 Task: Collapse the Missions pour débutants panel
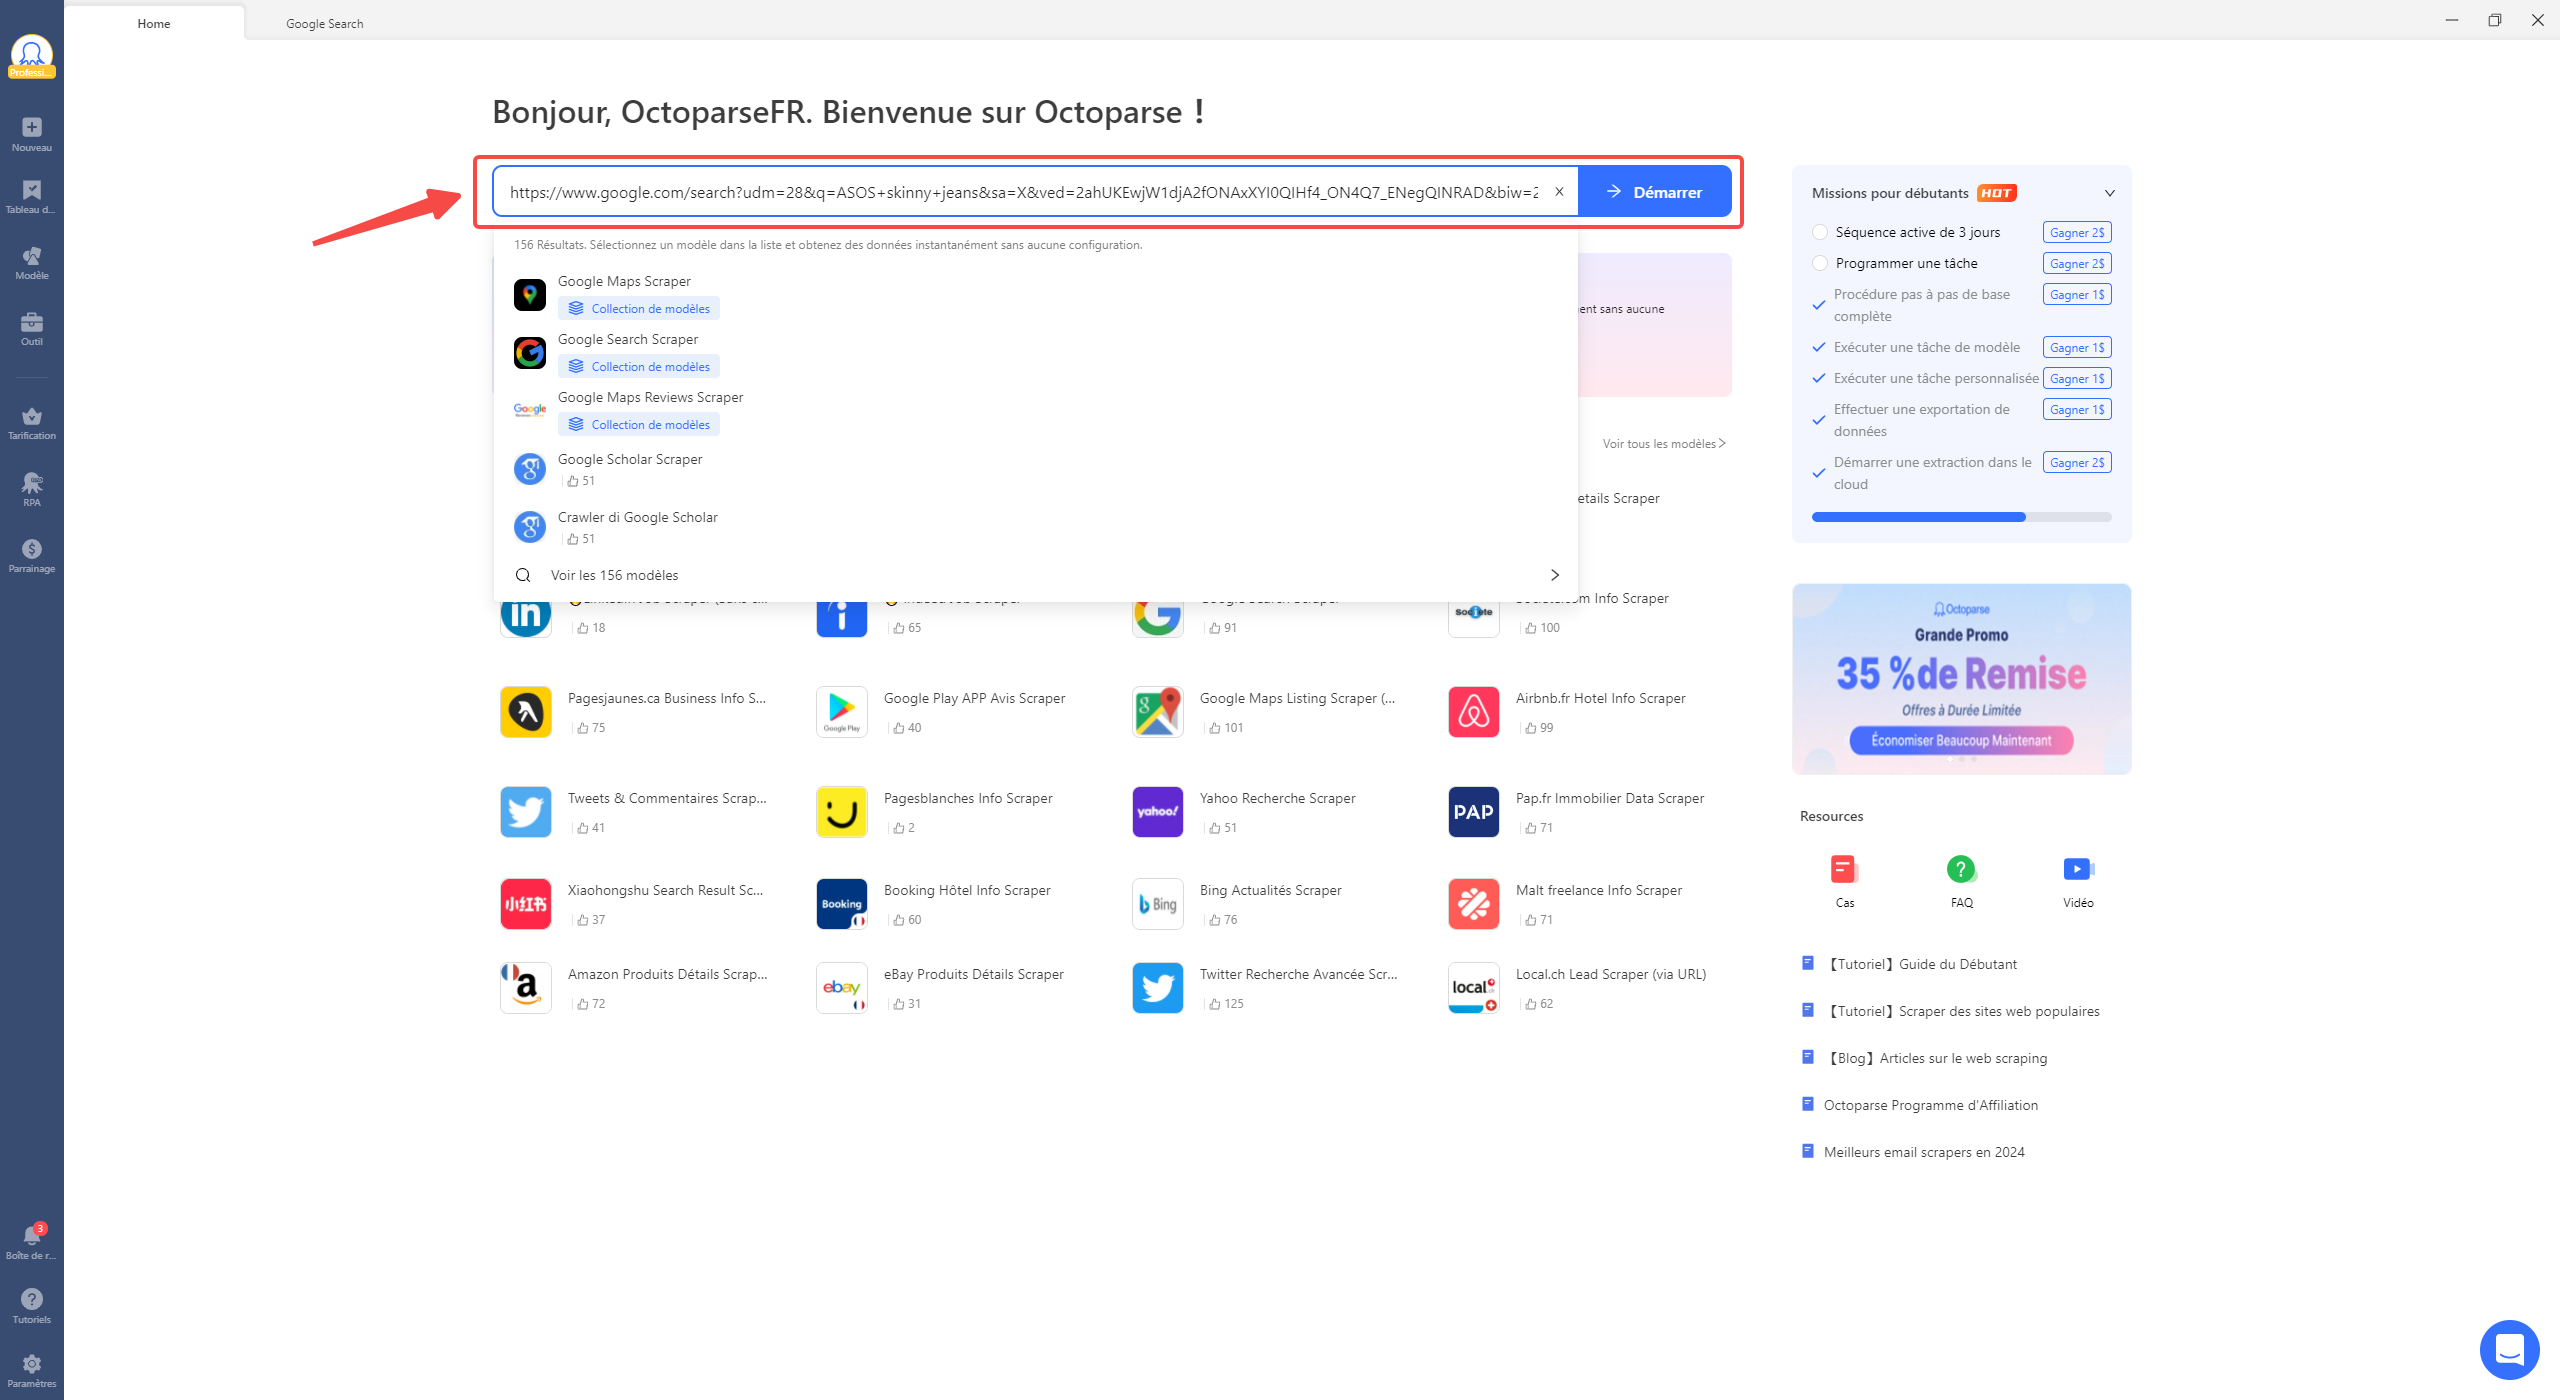click(x=2110, y=193)
